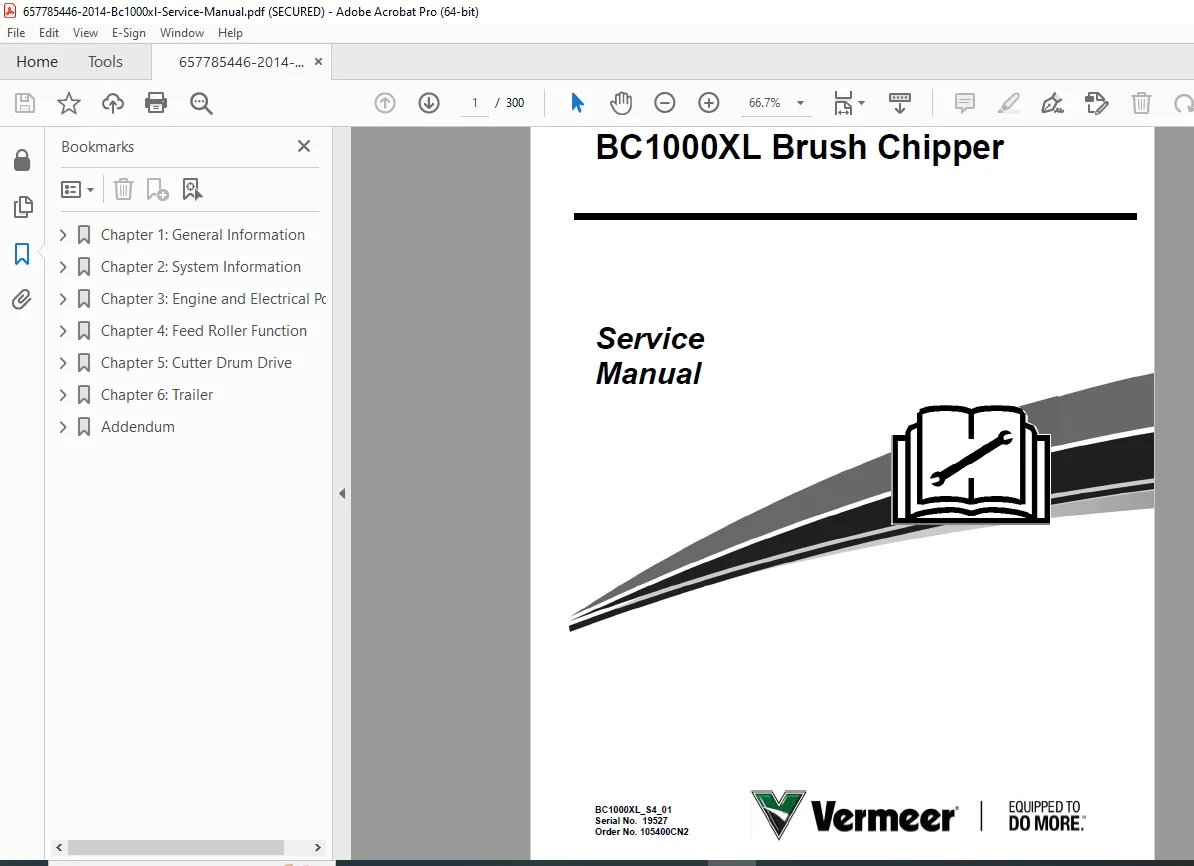
Task: Open the File menu
Action: click(x=16, y=33)
